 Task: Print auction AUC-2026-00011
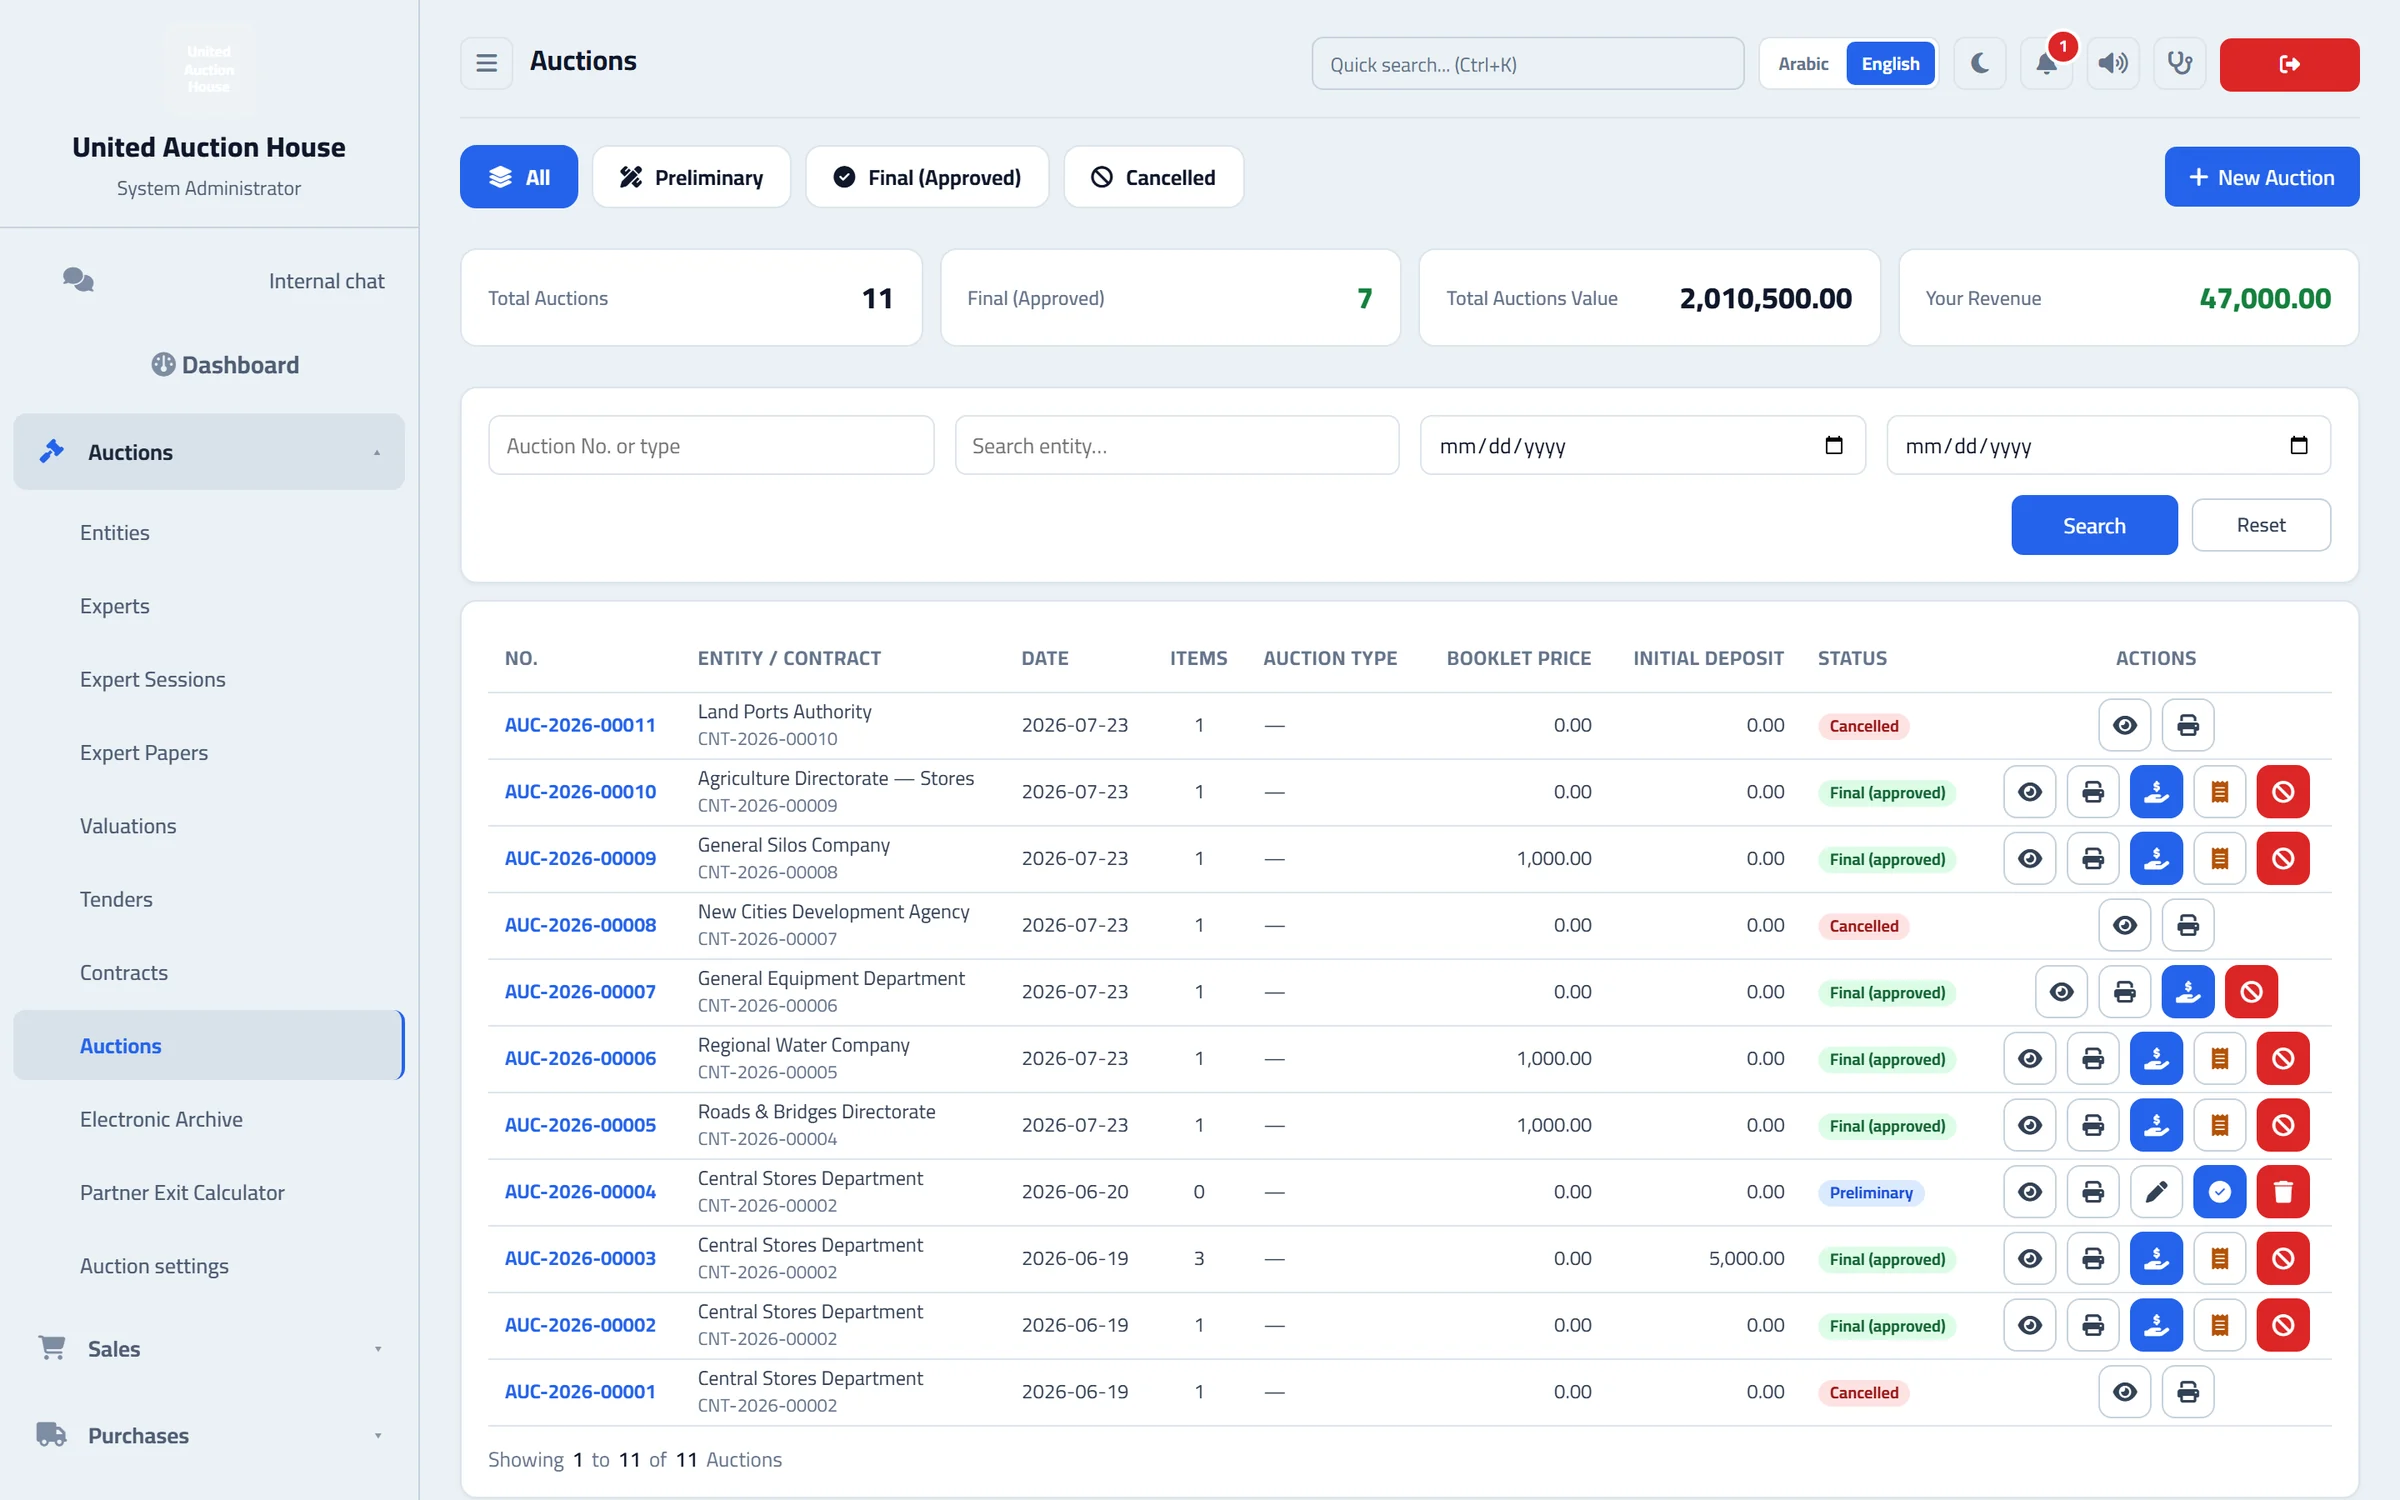click(x=2188, y=725)
